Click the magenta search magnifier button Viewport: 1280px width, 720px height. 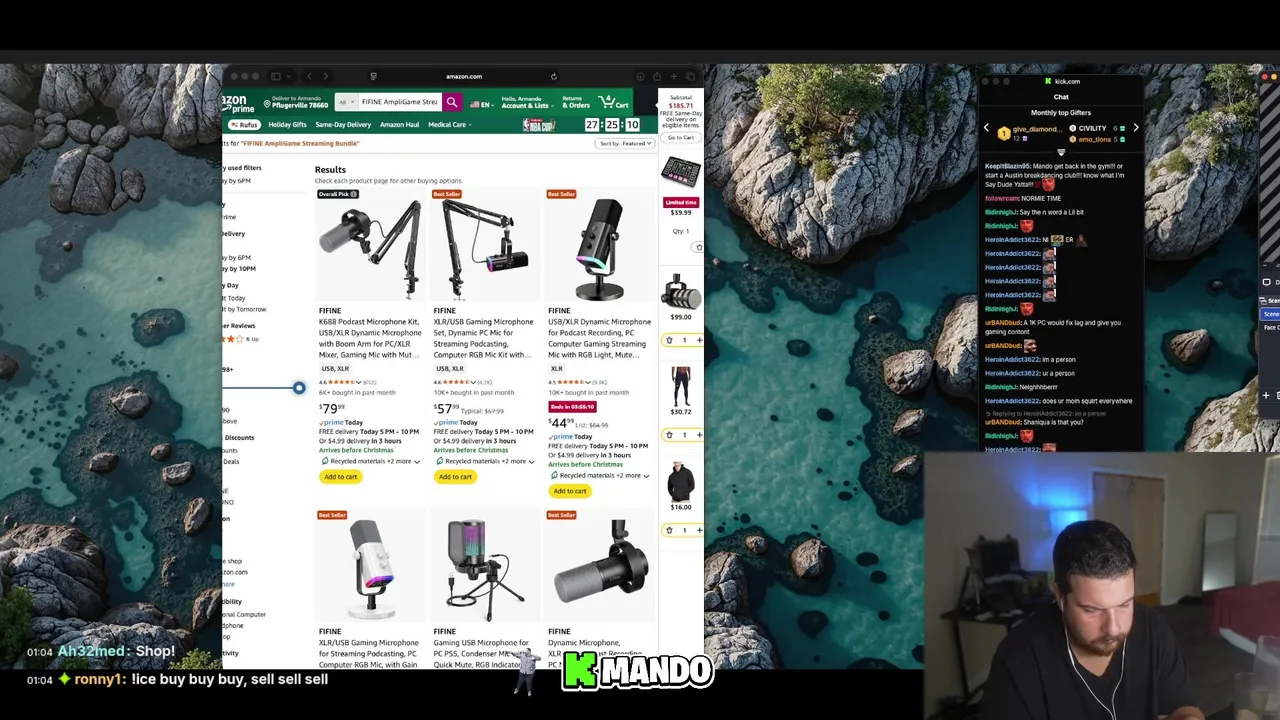point(452,102)
